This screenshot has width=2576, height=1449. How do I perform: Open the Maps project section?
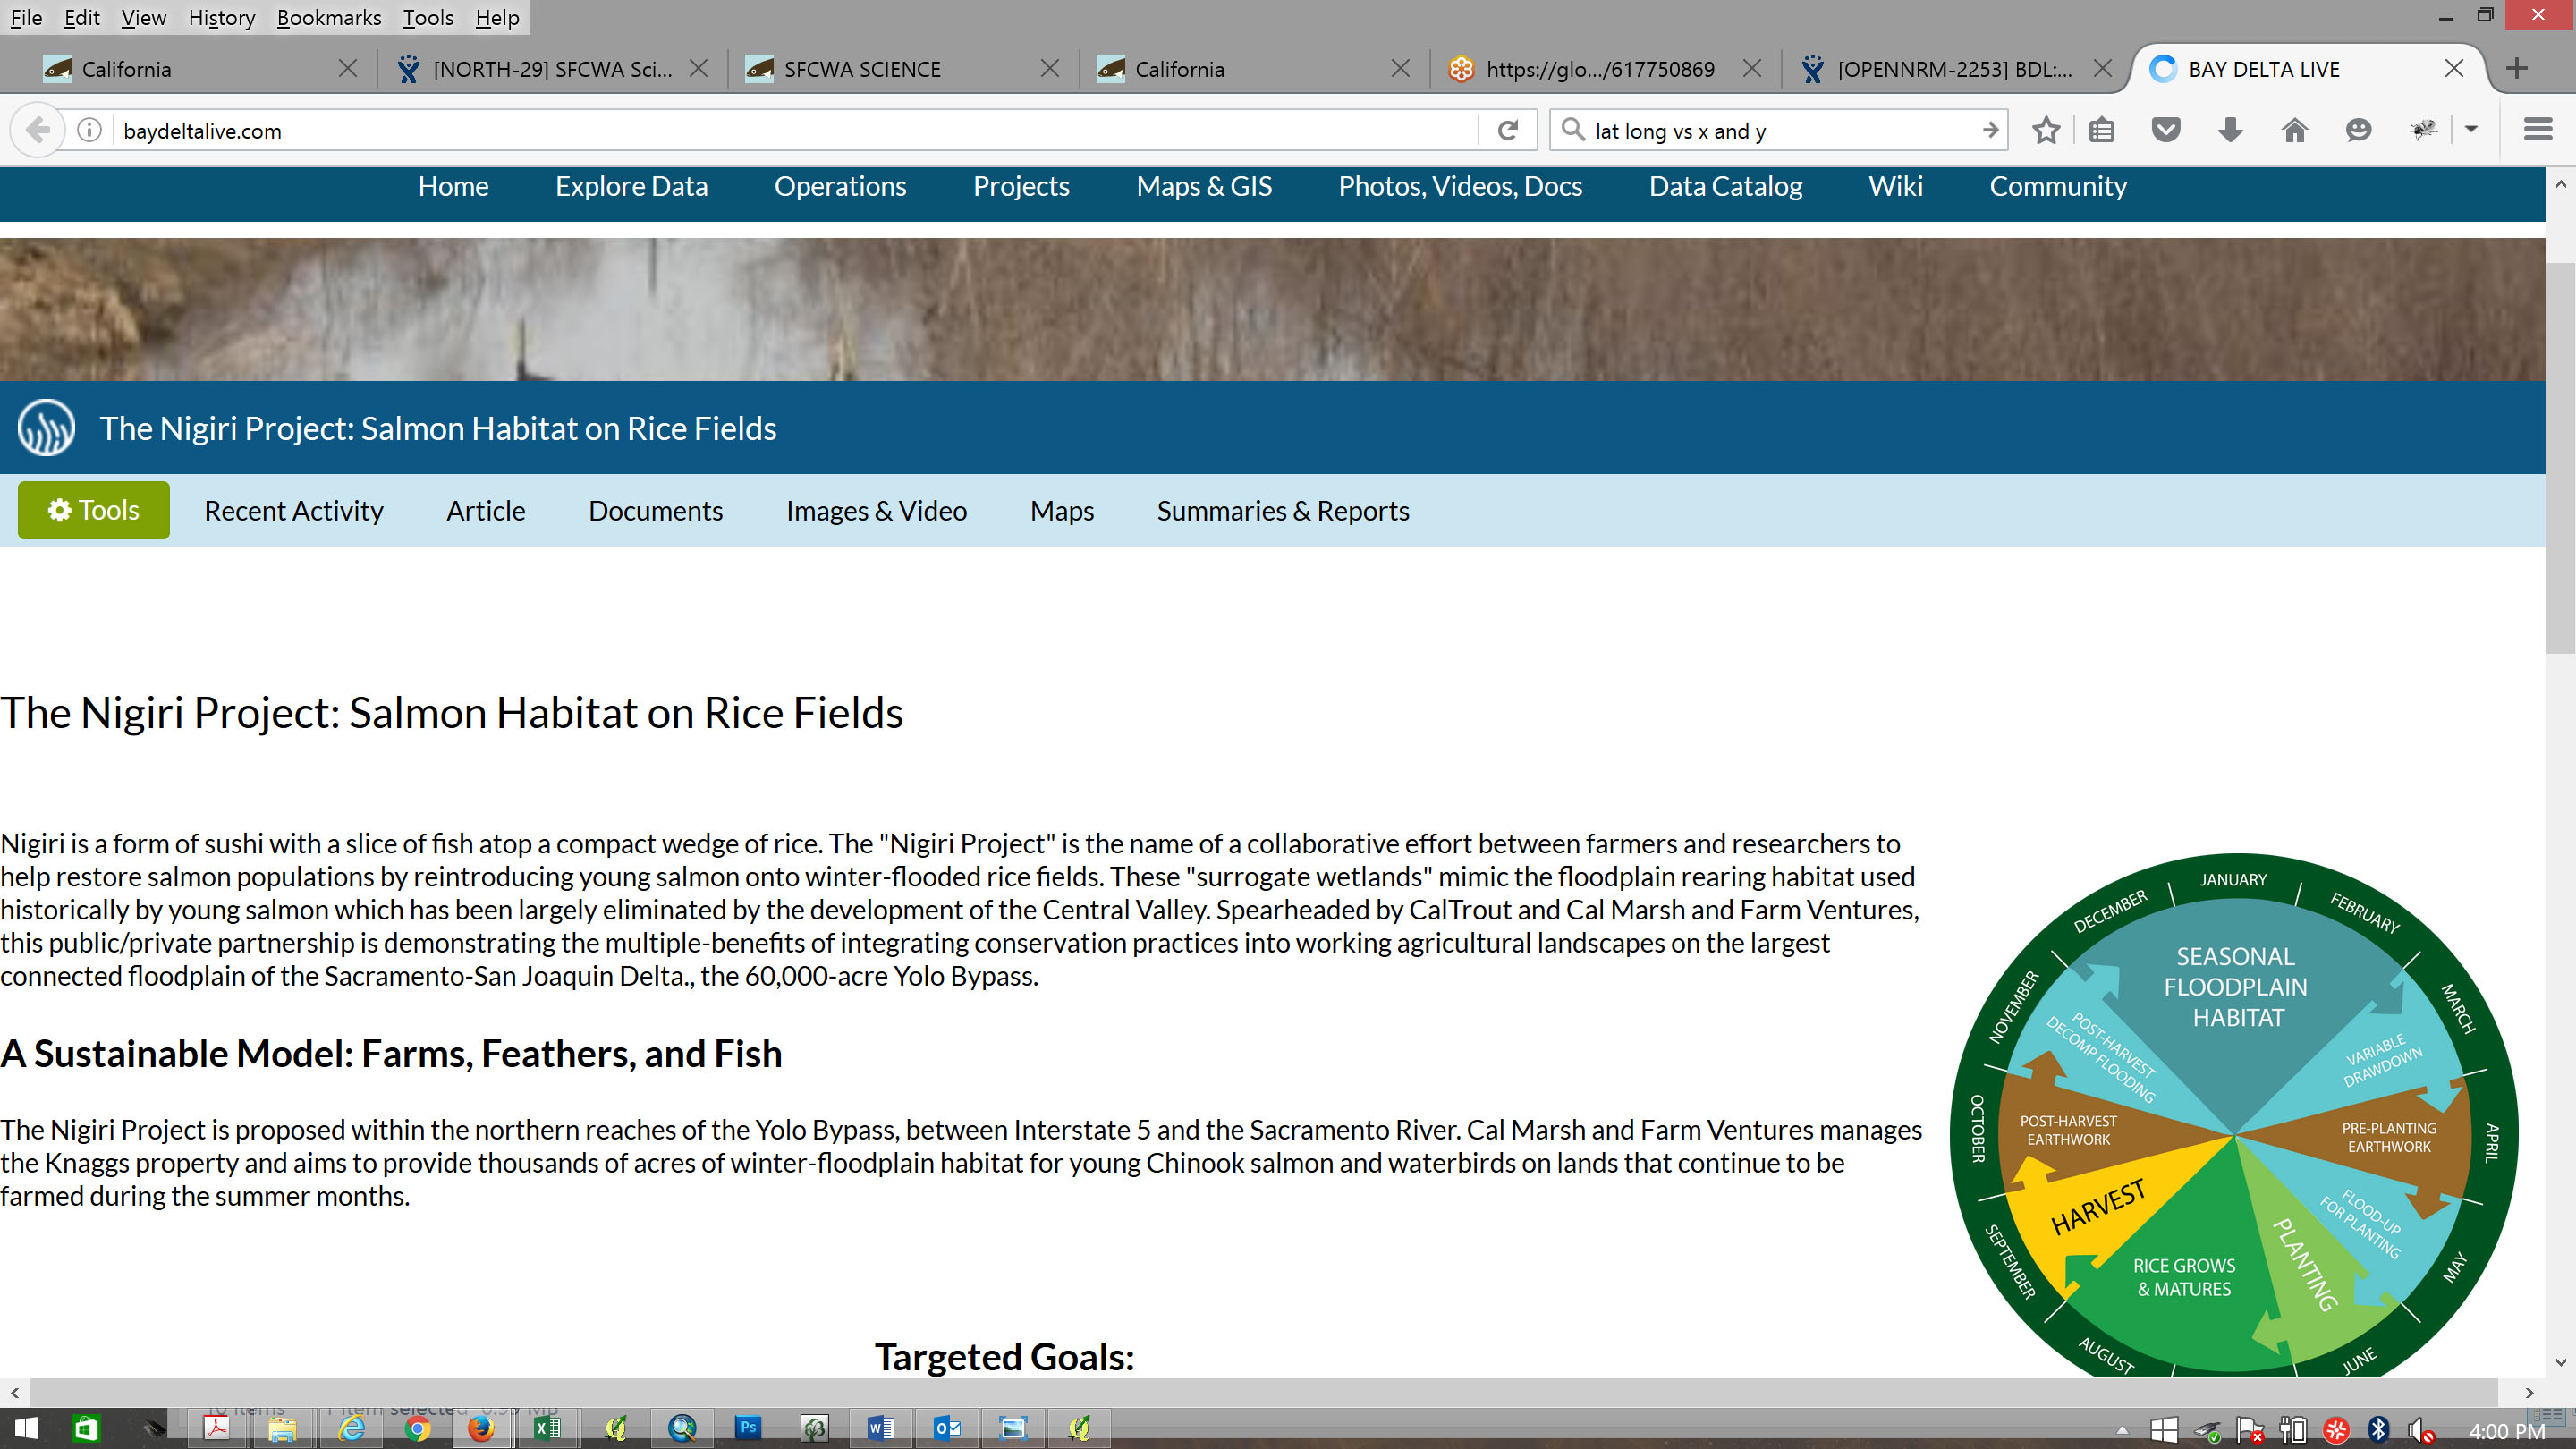pos(1062,510)
